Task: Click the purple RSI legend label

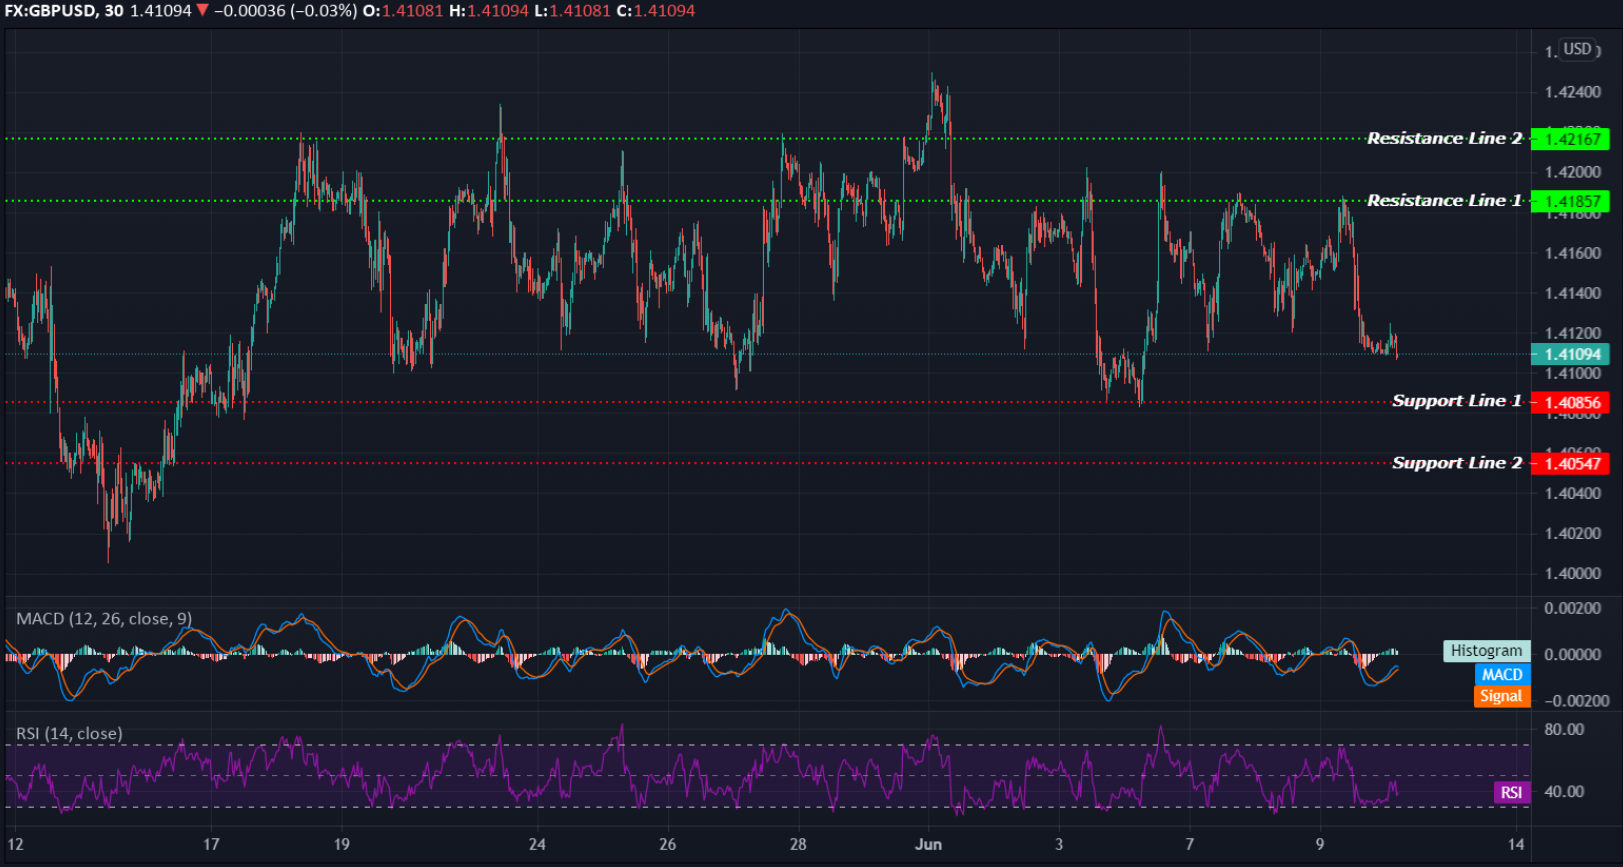Action: point(1511,793)
